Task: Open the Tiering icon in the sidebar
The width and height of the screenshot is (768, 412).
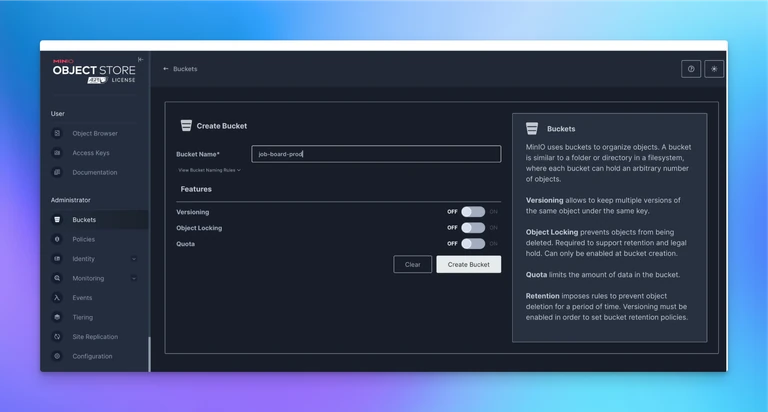Action: [x=57, y=317]
